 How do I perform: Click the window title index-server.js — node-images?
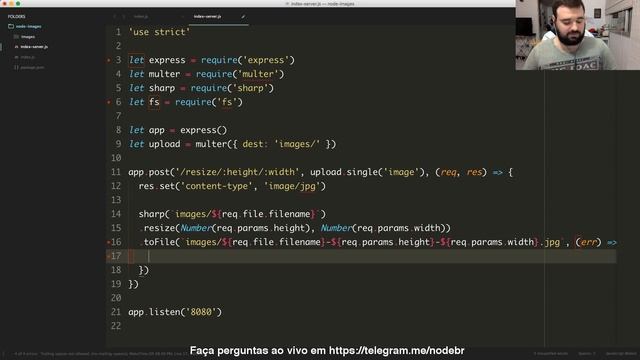pos(322,4)
